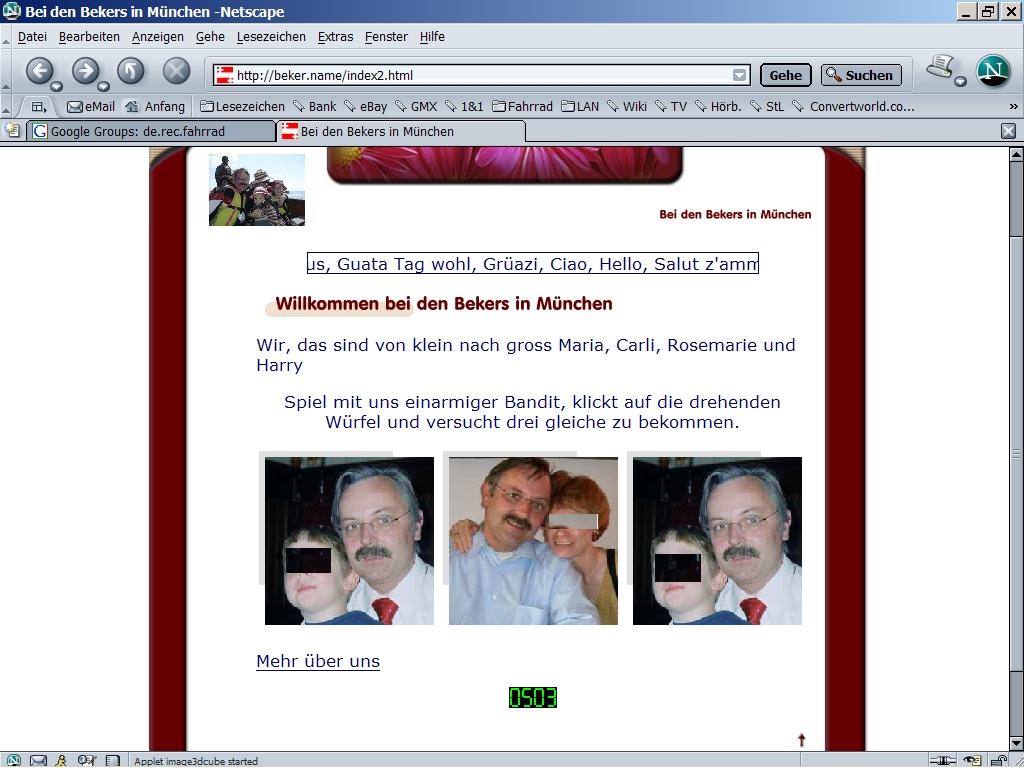Show more bookmarks via the overflow chevron
This screenshot has width=1024, height=768.
pos(1013,106)
